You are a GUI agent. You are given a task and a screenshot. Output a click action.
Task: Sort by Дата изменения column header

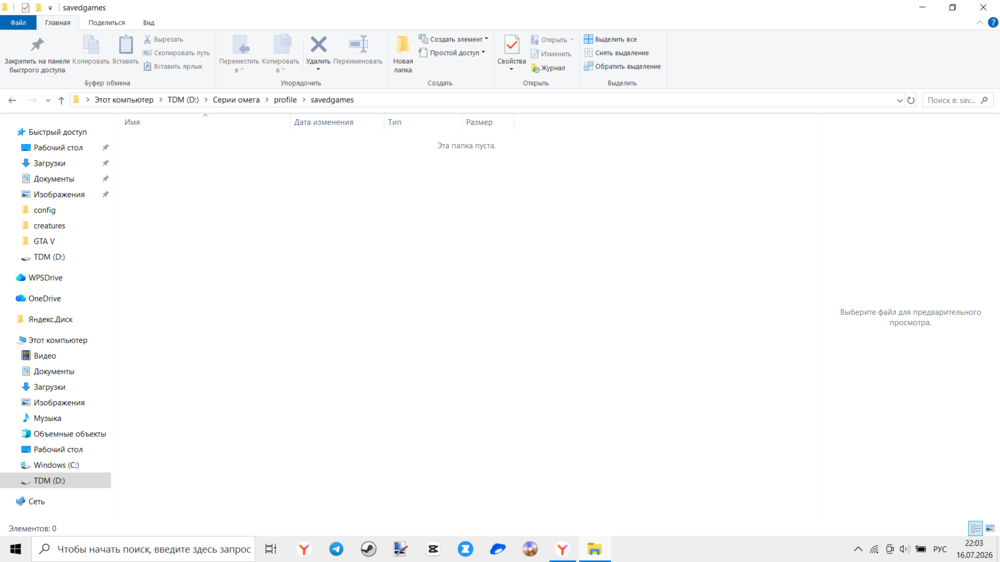coord(323,122)
